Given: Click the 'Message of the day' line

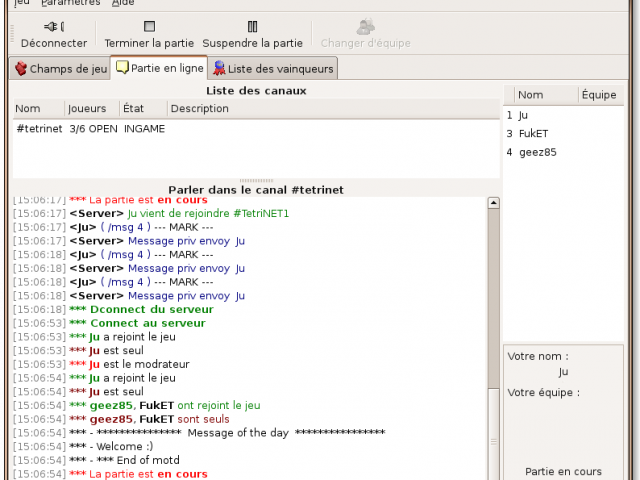Looking at the screenshot, I should tap(199, 433).
